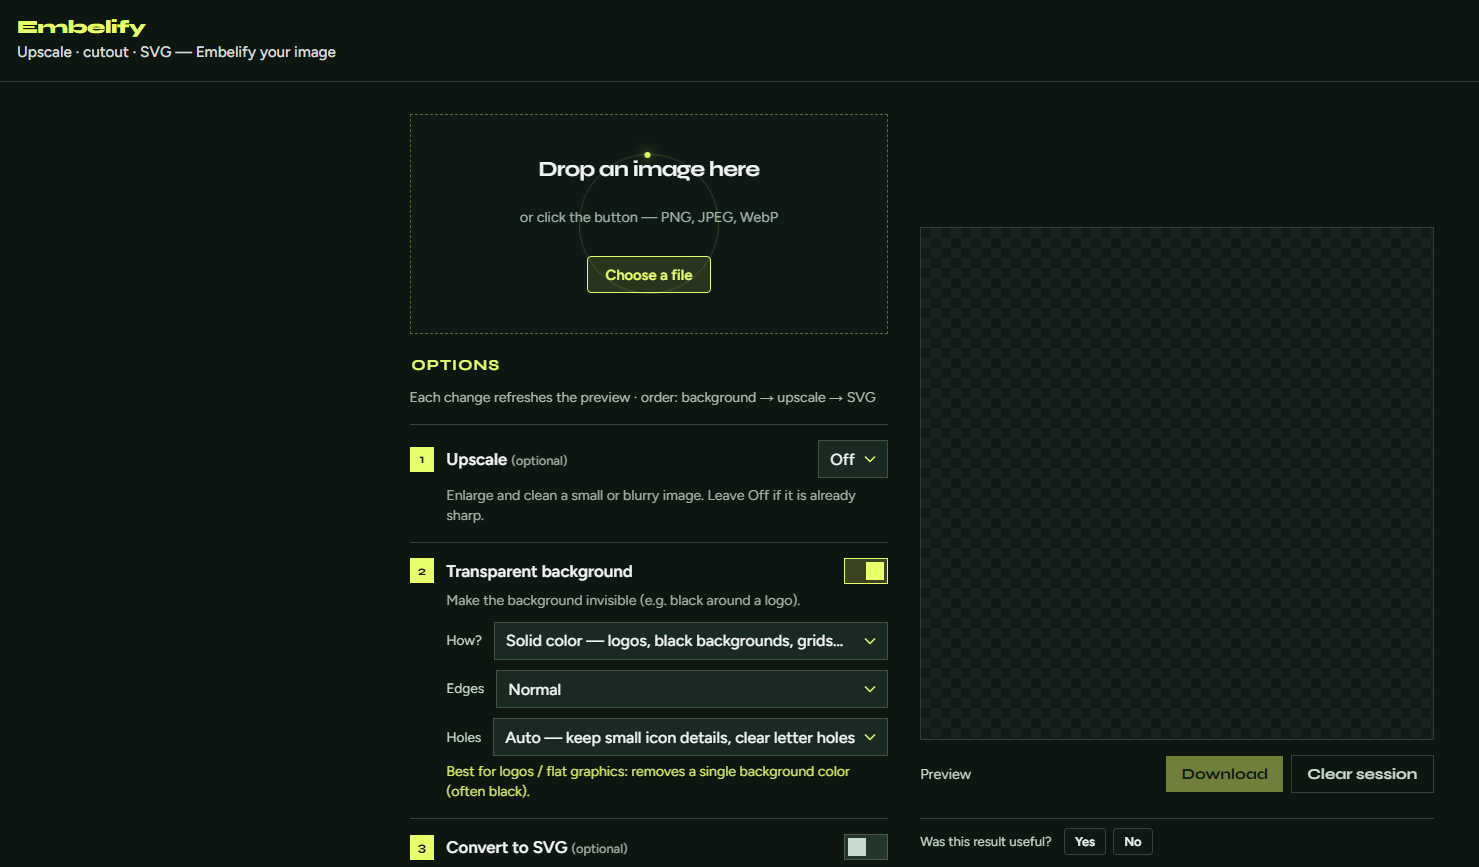Open the Upscale dropdown set to Off
This screenshot has height=867, width=1479.
(x=853, y=459)
